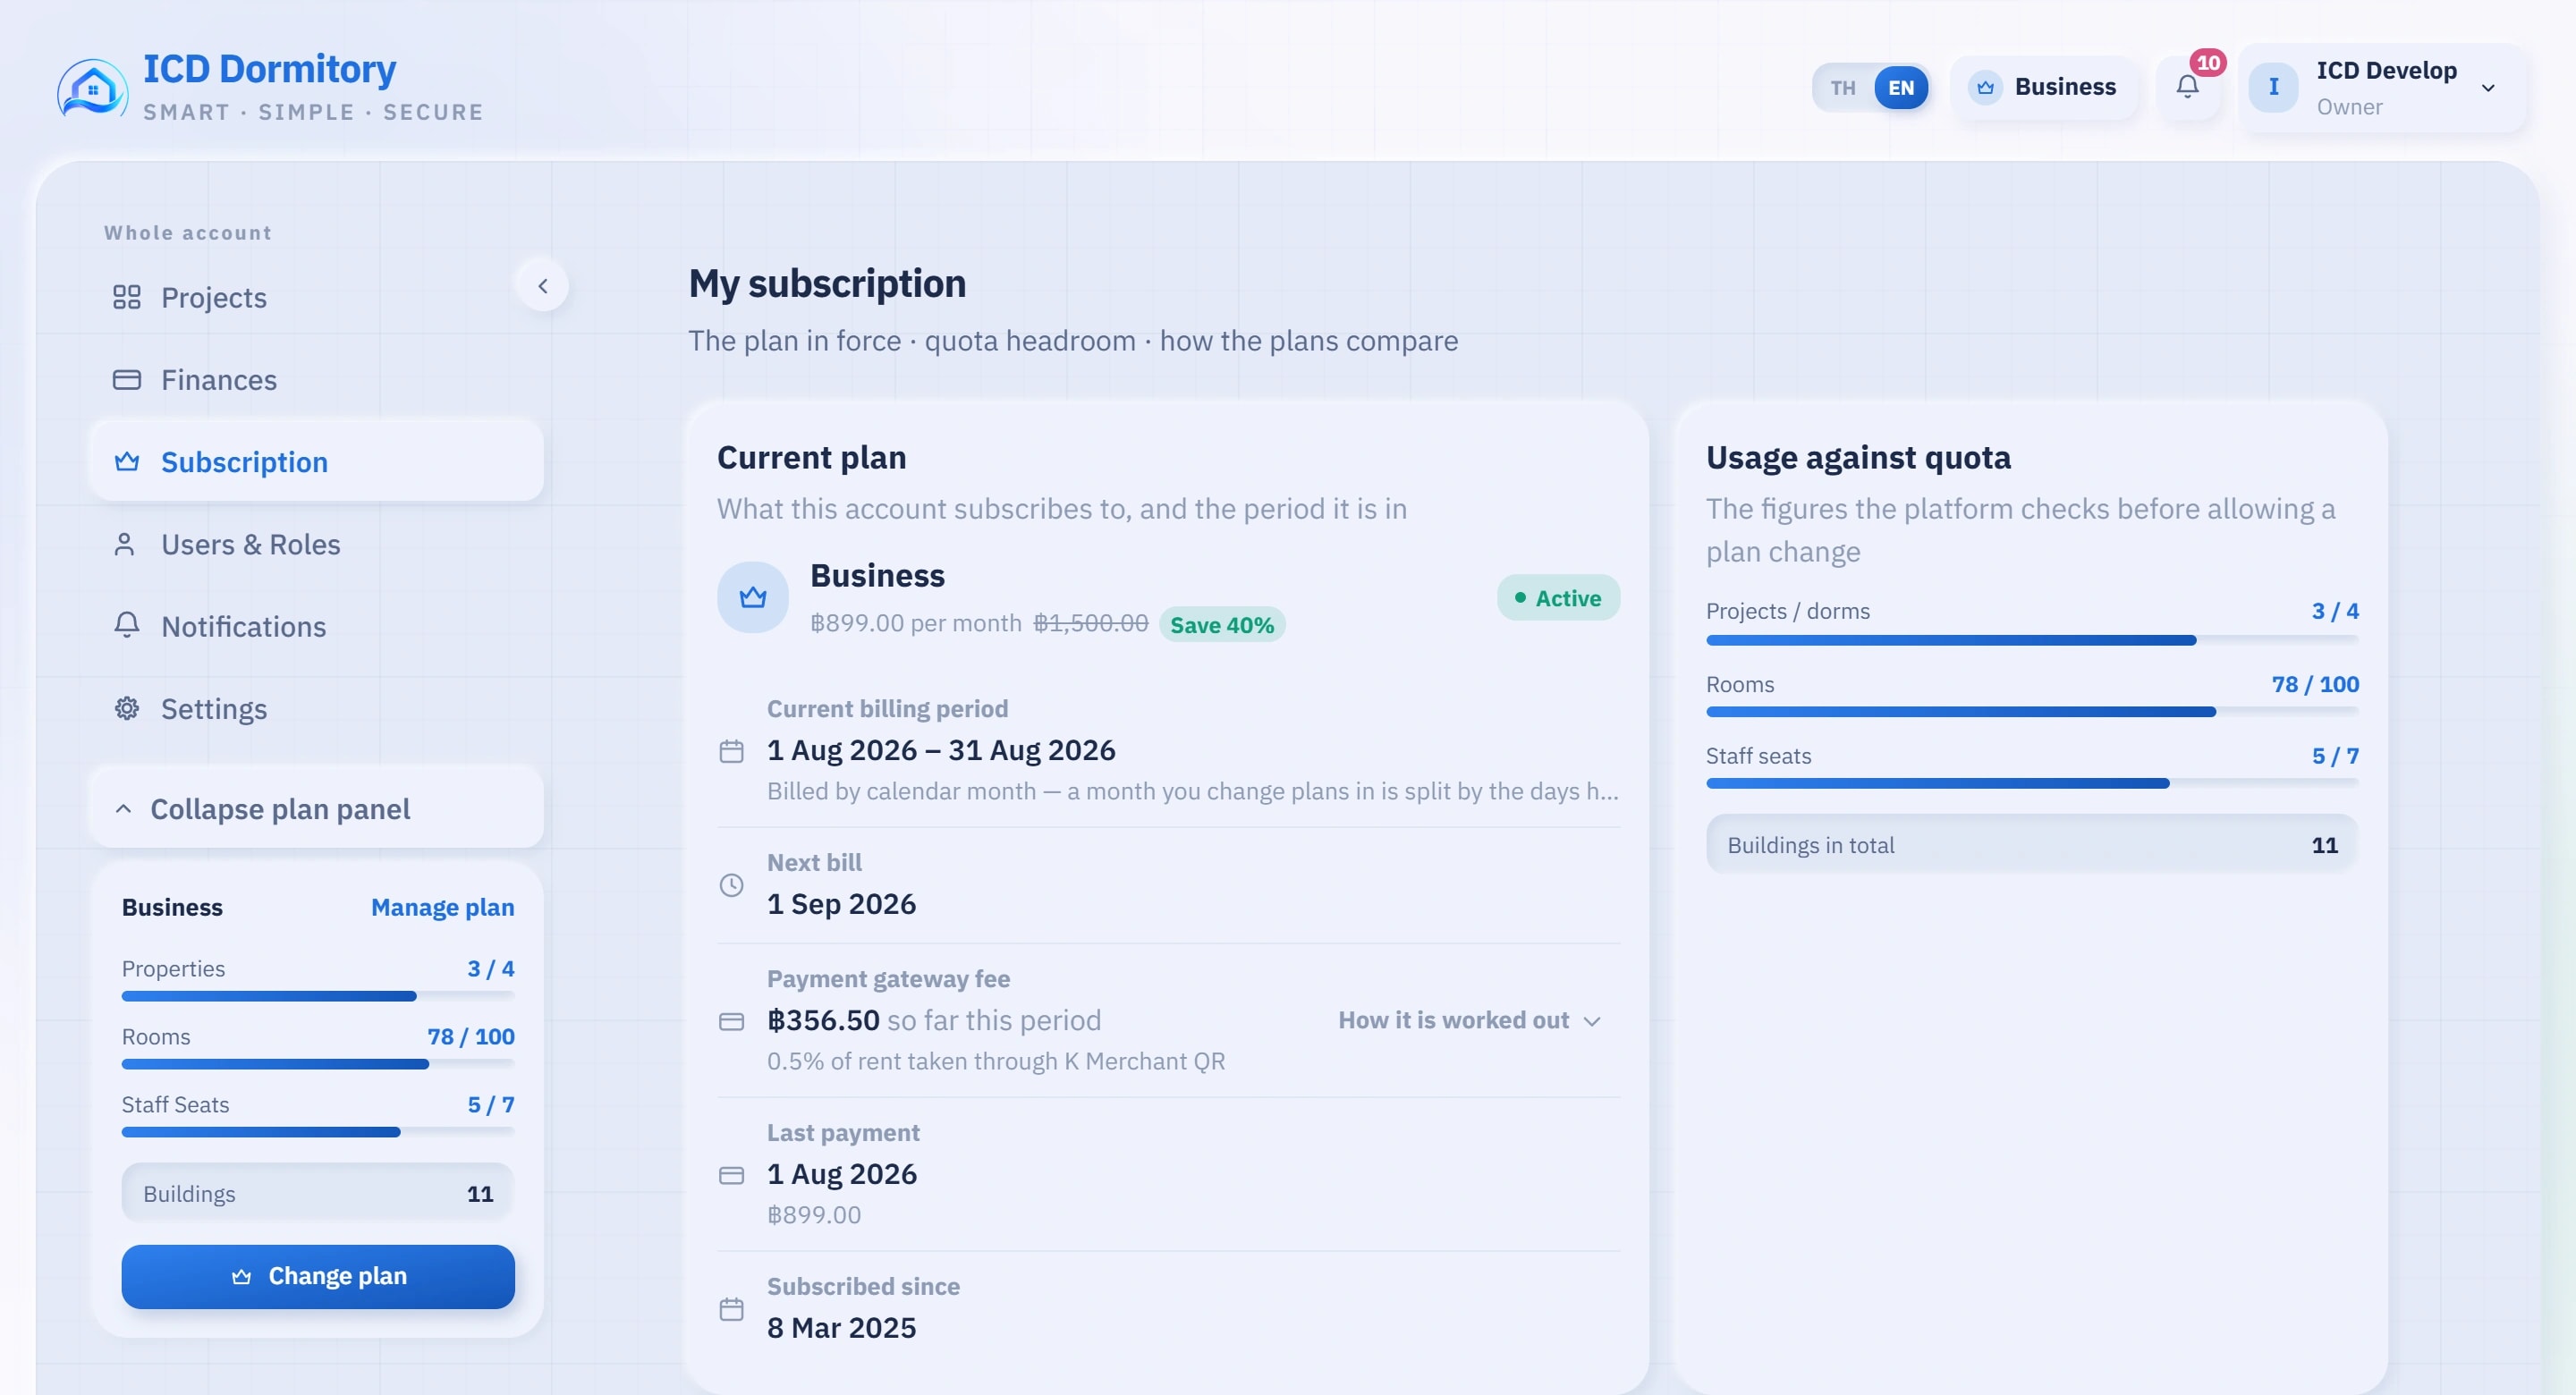Click the ICD Develop avatar initial

click(x=2273, y=88)
